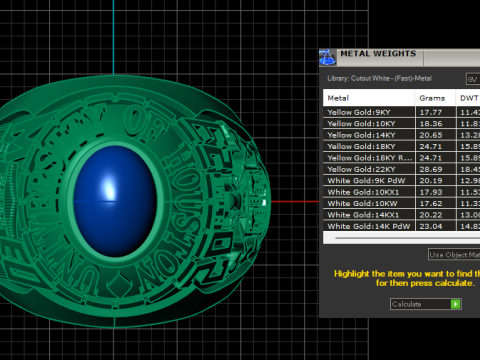The height and width of the screenshot is (360, 480).
Task: Select the Yellow Gold:9KY row
Action: pyautogui.click(x=402, y=112)
